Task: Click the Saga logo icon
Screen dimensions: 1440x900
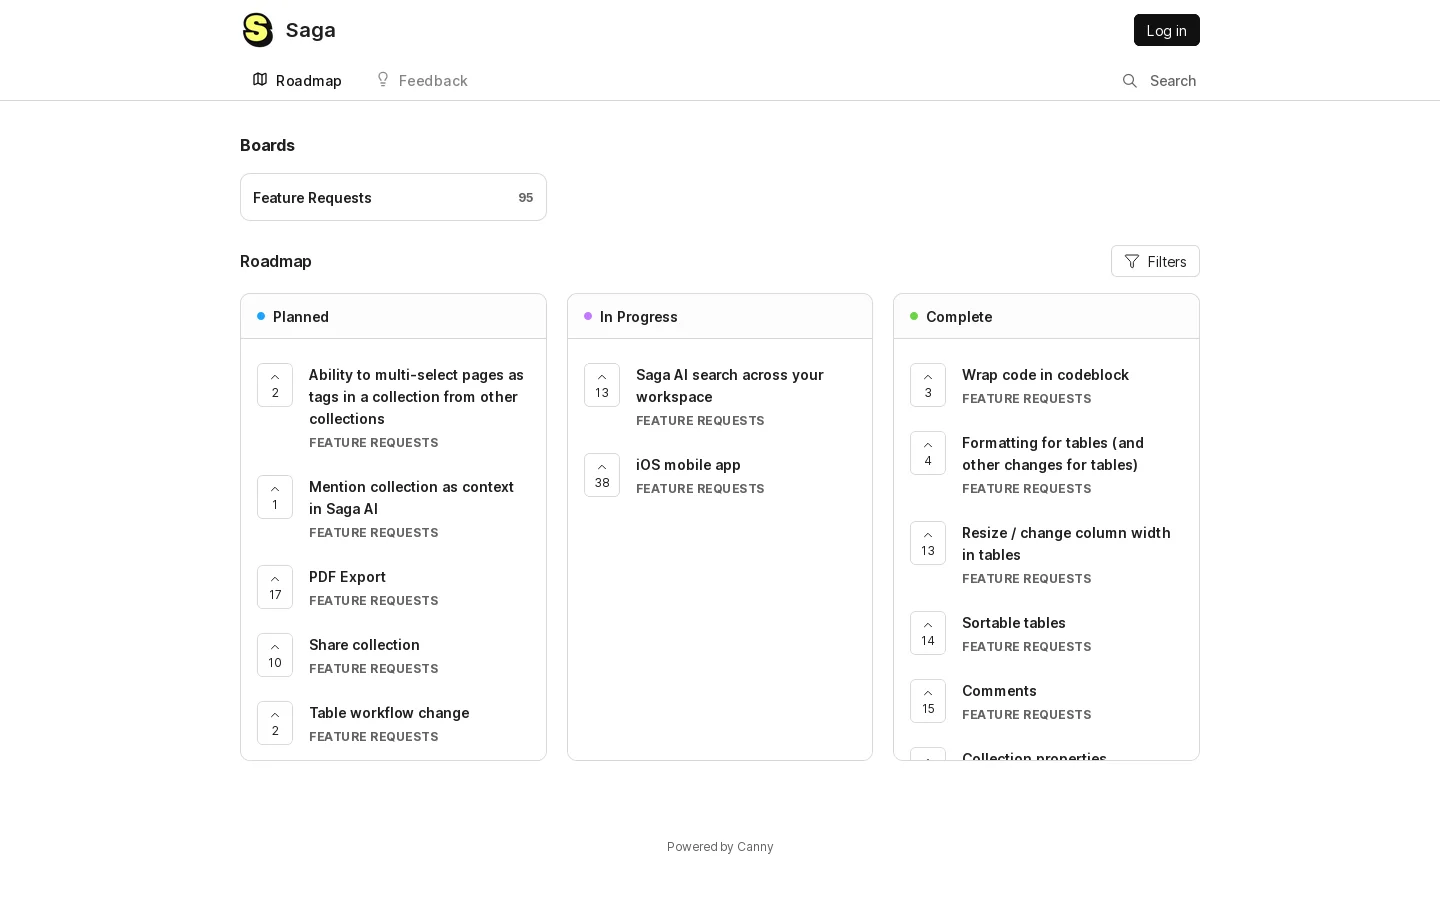Action: click(258, 30)
